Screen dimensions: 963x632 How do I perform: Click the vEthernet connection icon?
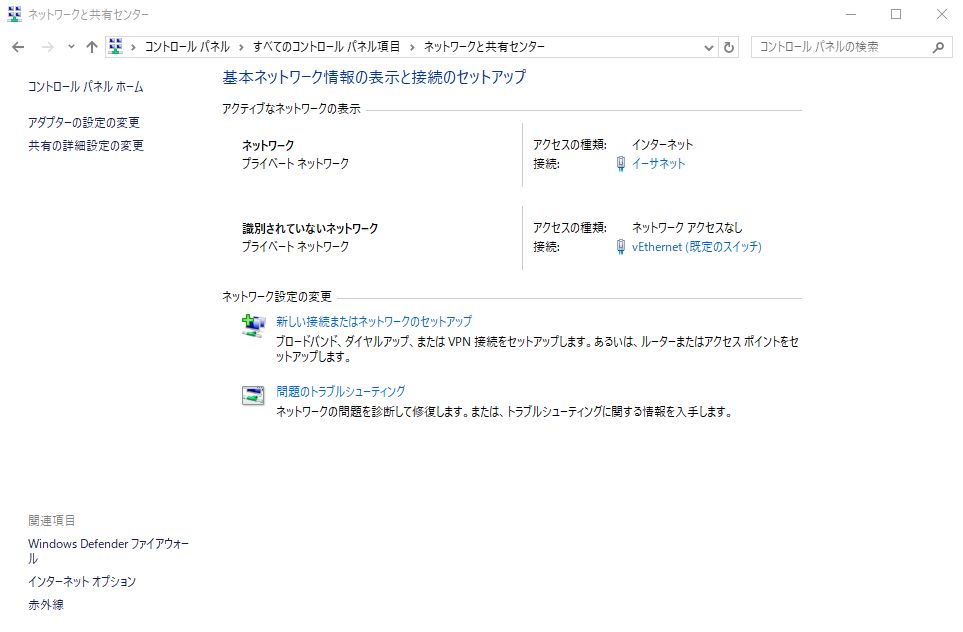tap(621, 247)
